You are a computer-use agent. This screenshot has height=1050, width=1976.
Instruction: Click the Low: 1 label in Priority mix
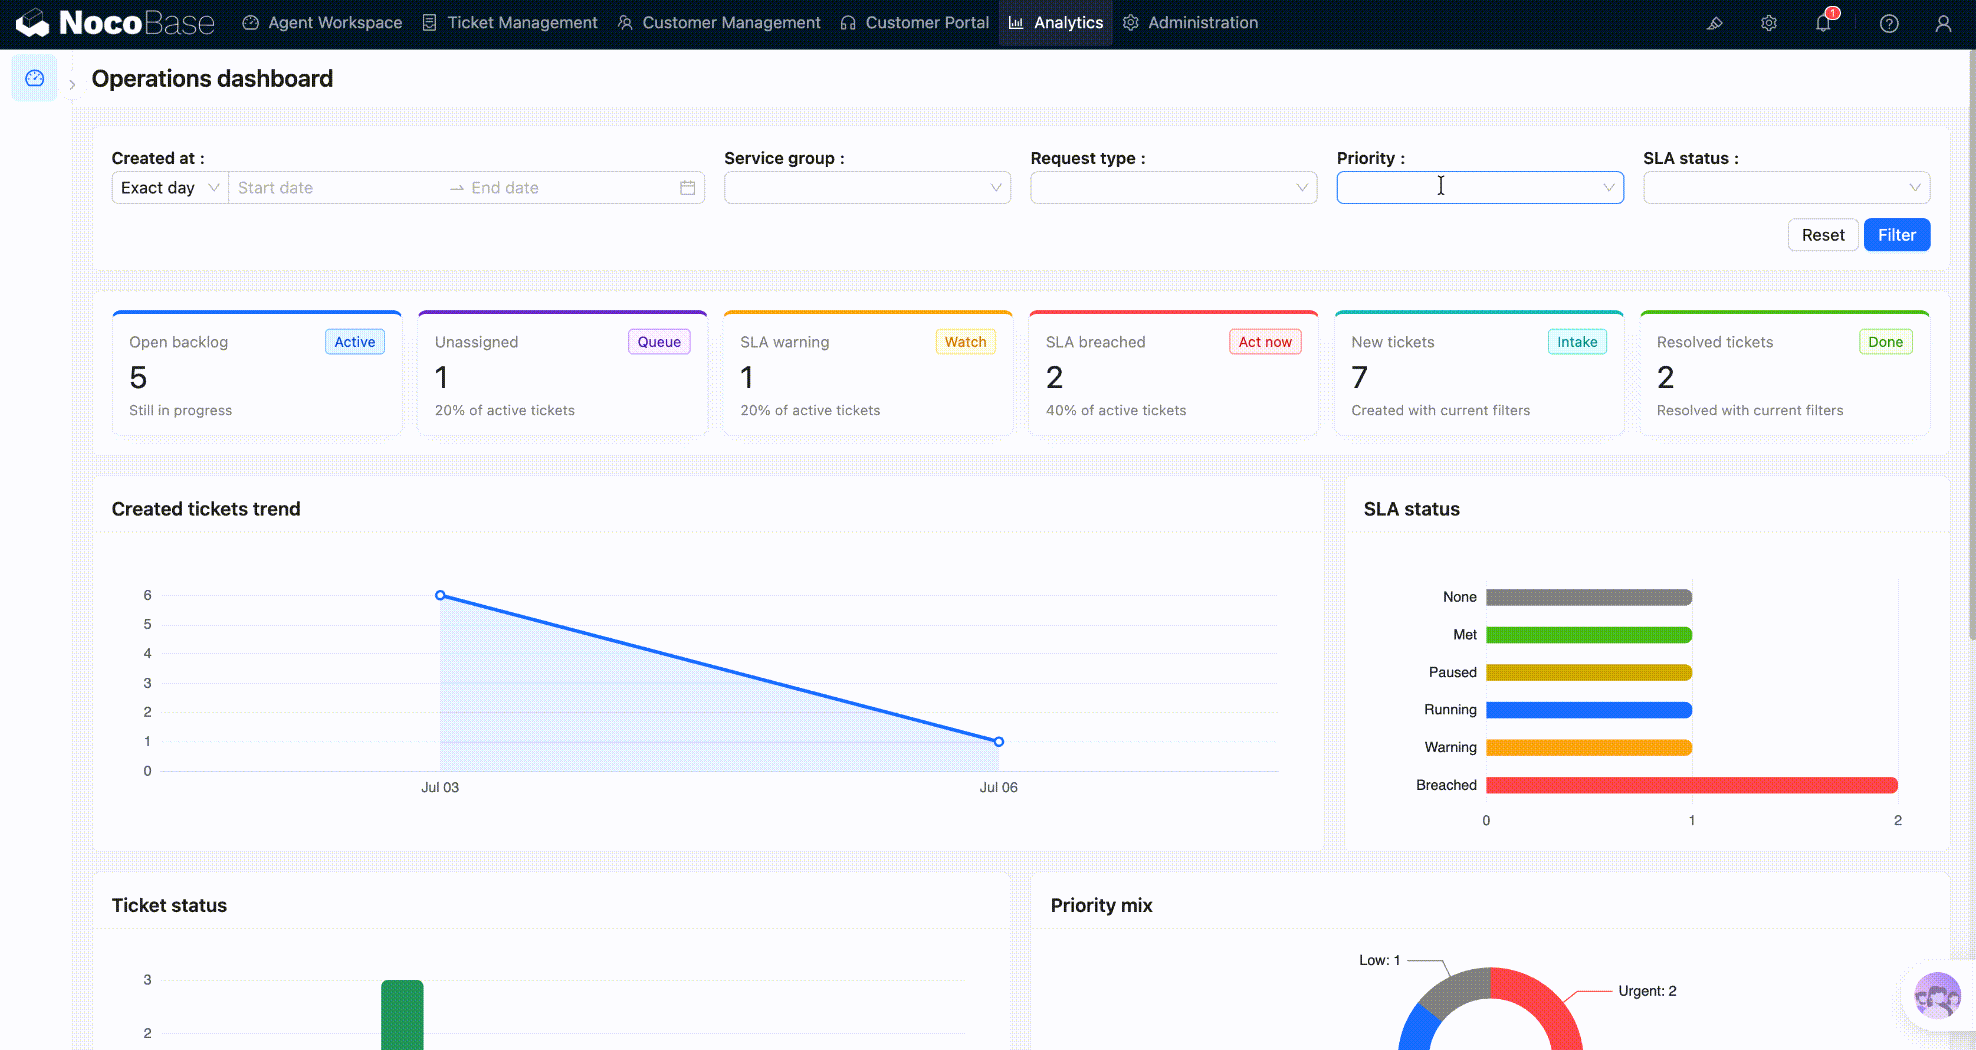(x=1379, y=960)
